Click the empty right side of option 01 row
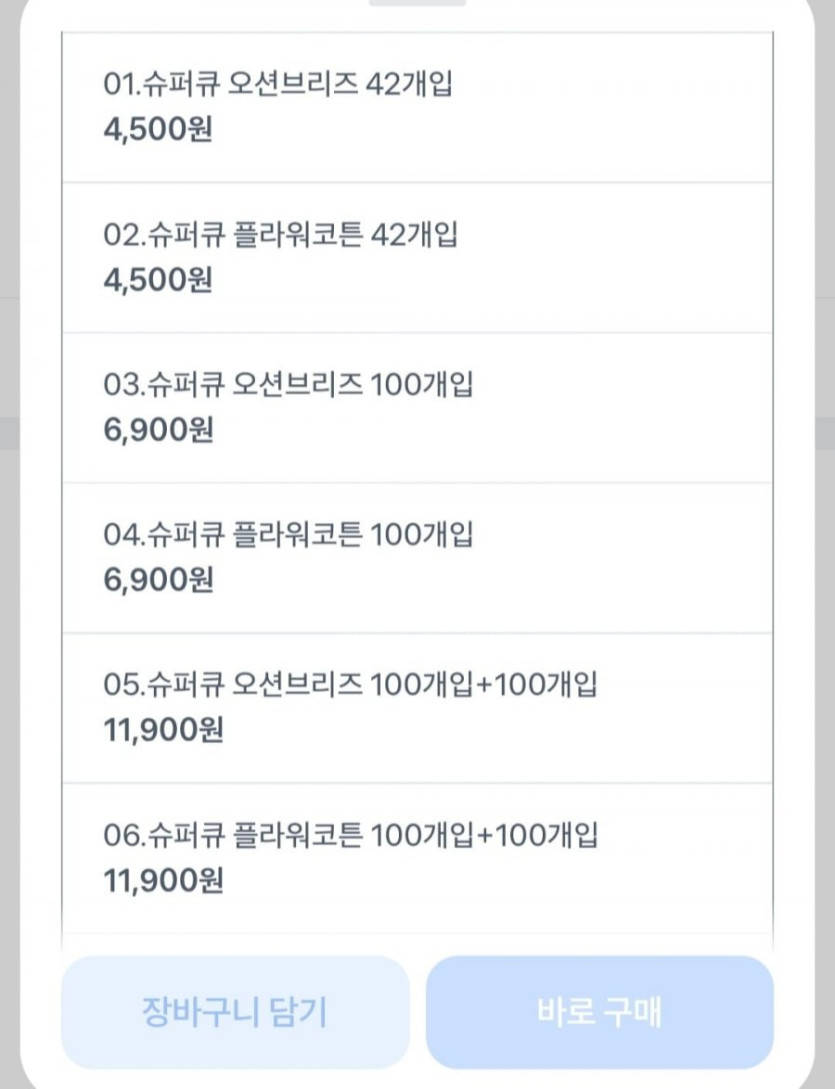835x1089 pixels. (650, 108)
